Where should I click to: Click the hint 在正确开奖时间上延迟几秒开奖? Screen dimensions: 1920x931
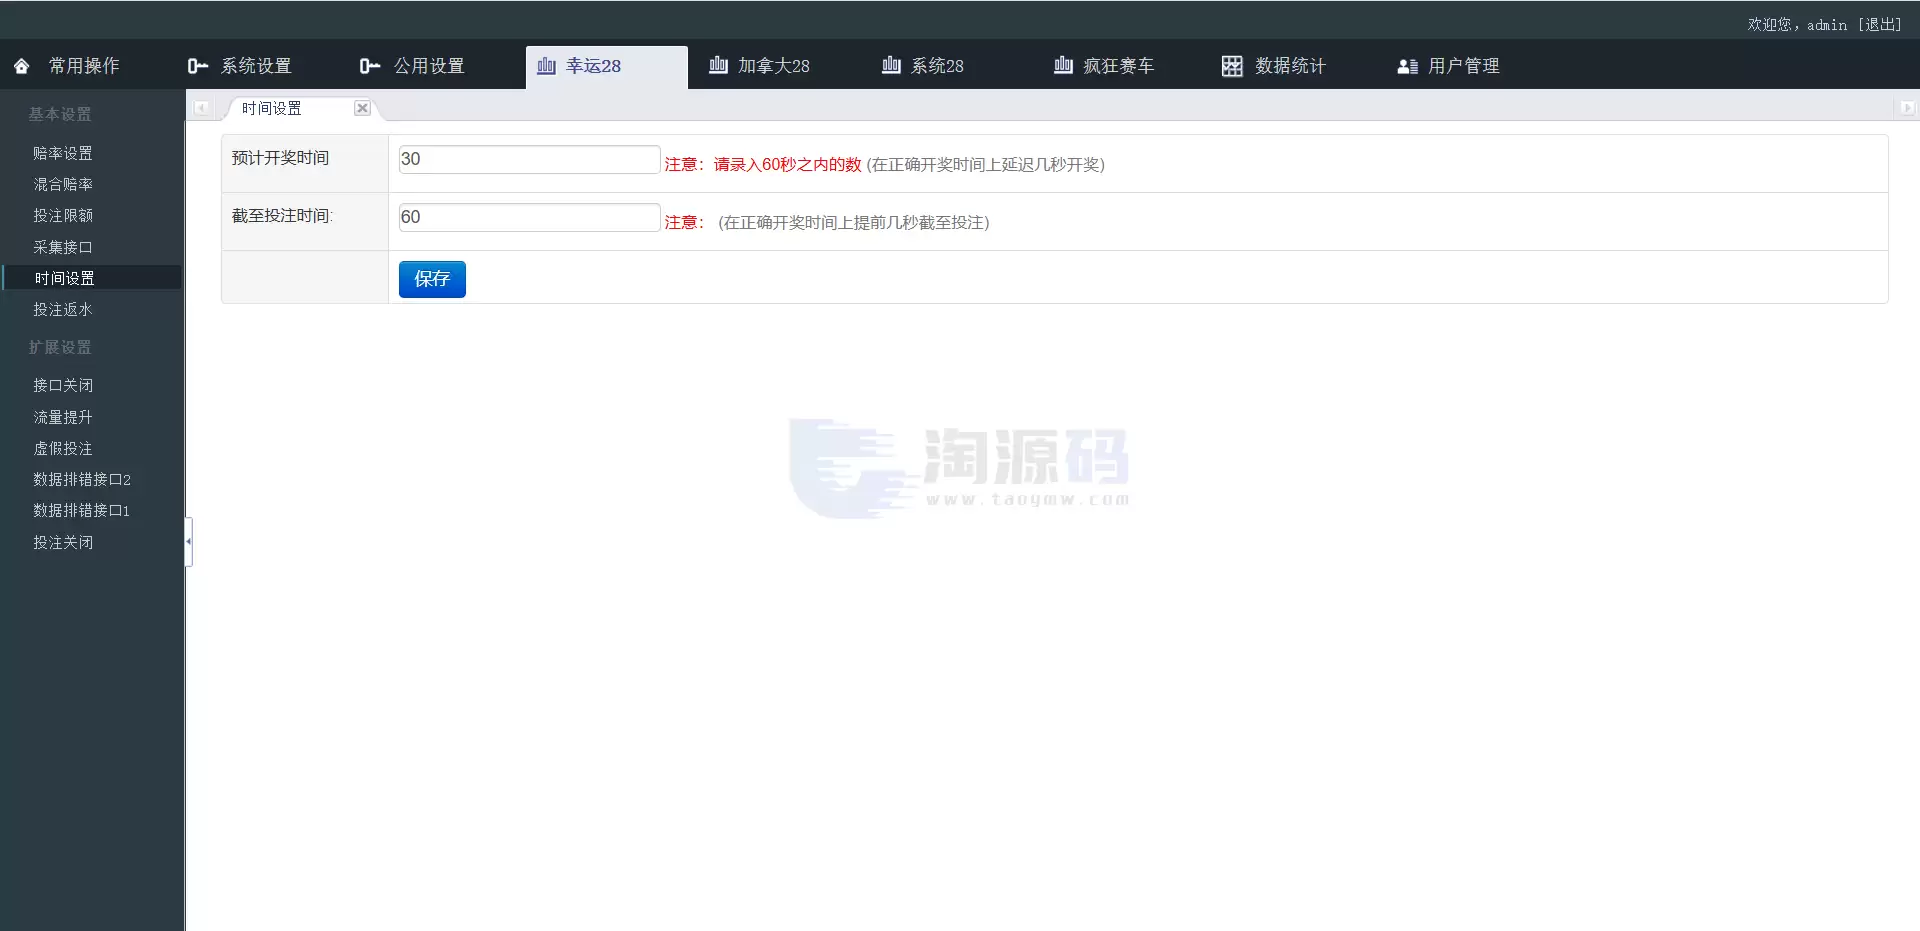coord(986,164)
